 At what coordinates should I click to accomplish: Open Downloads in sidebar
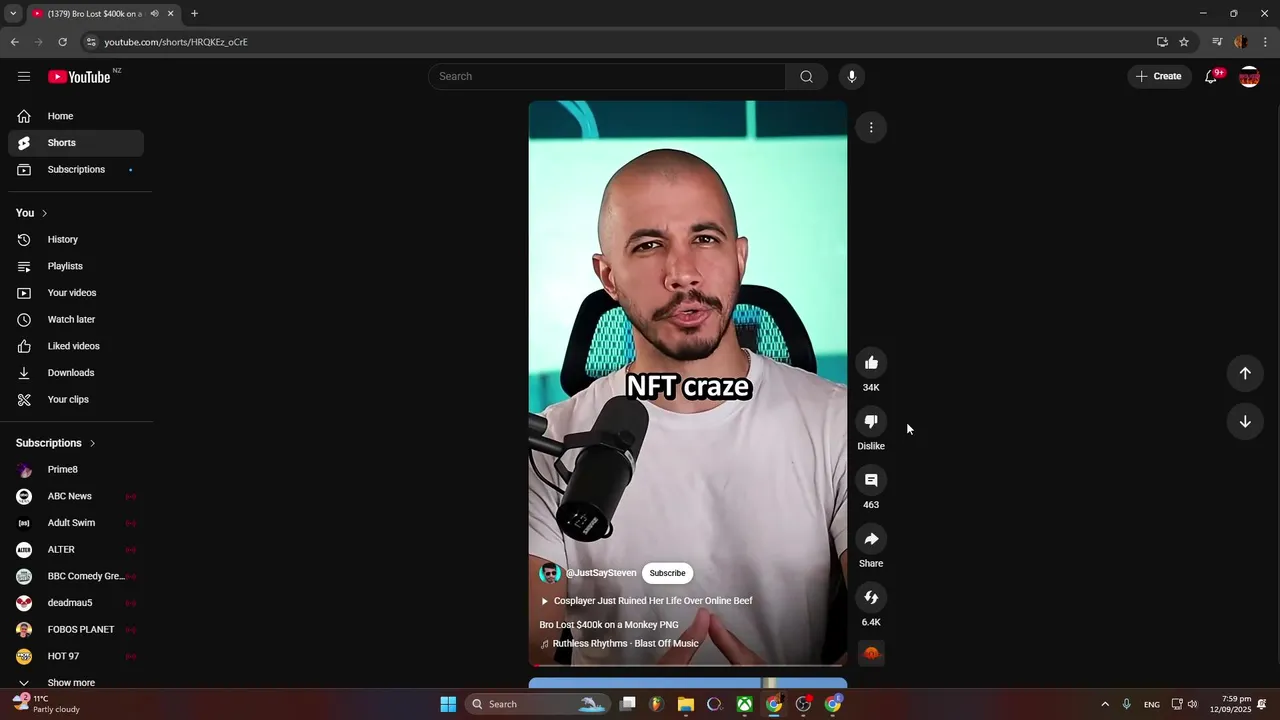tap(76, 373)
